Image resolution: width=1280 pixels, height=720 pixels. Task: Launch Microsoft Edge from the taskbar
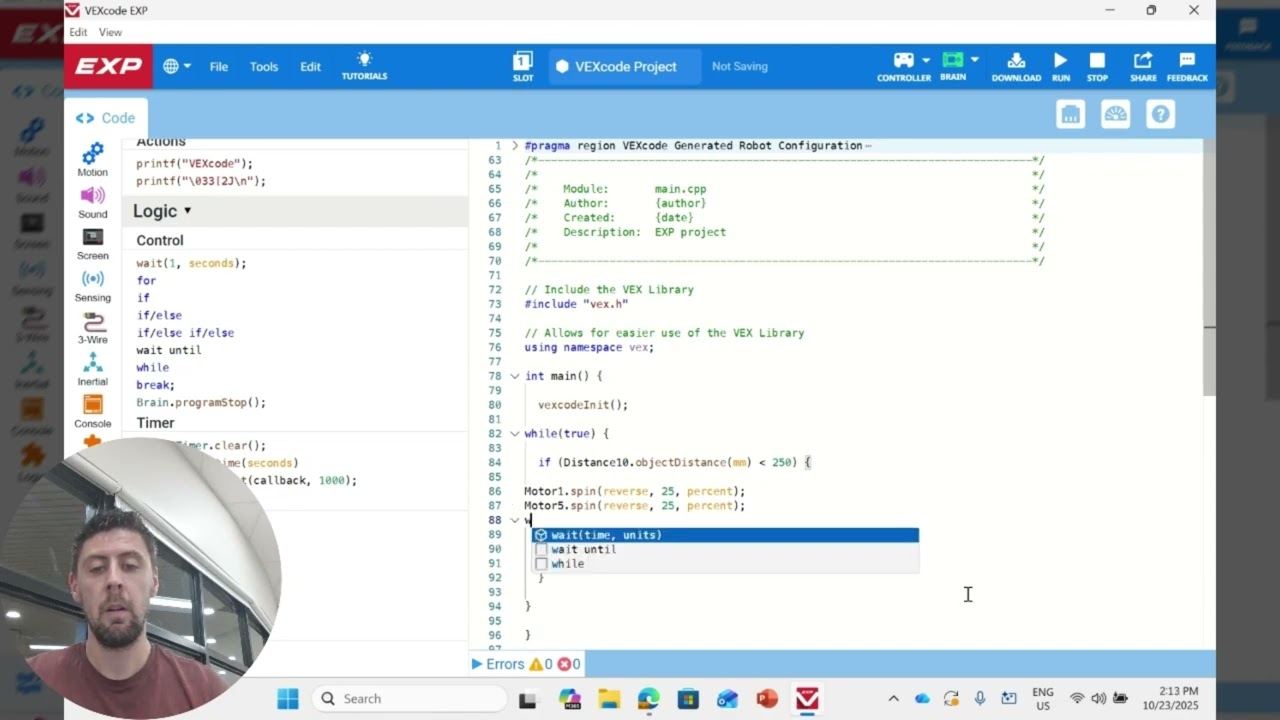point(648,698)
